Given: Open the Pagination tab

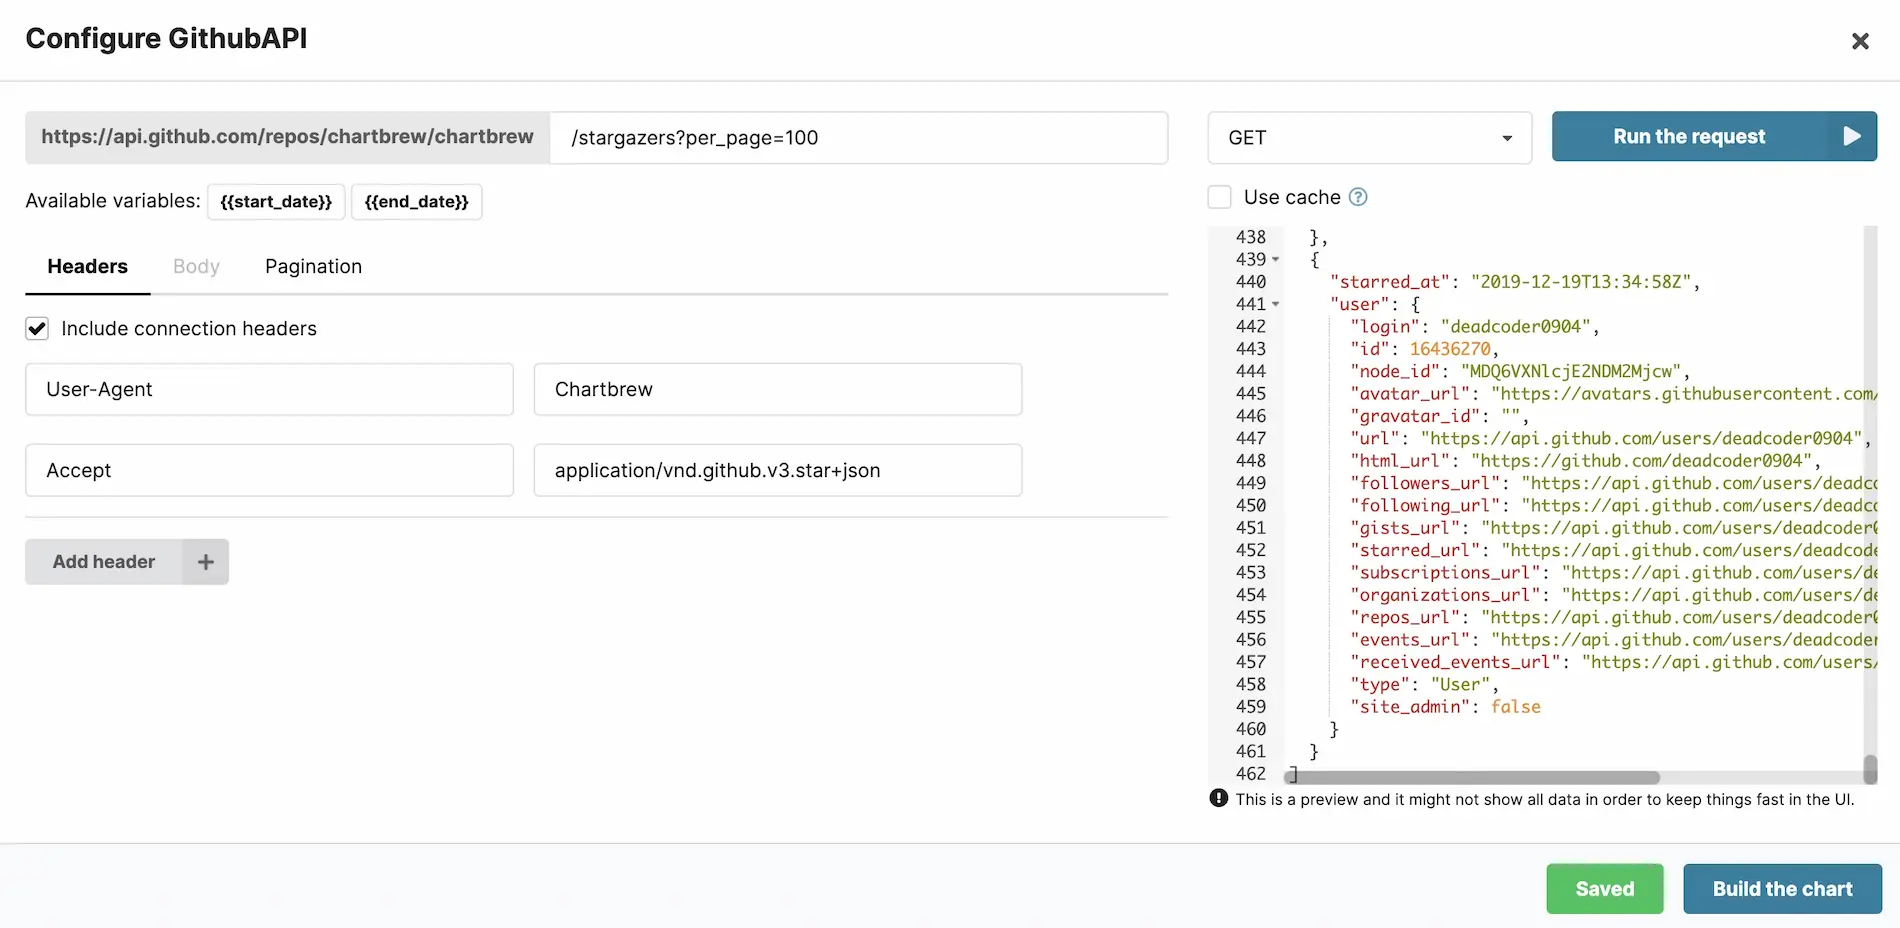Looking at the screenshot, I should pos(313,267).
